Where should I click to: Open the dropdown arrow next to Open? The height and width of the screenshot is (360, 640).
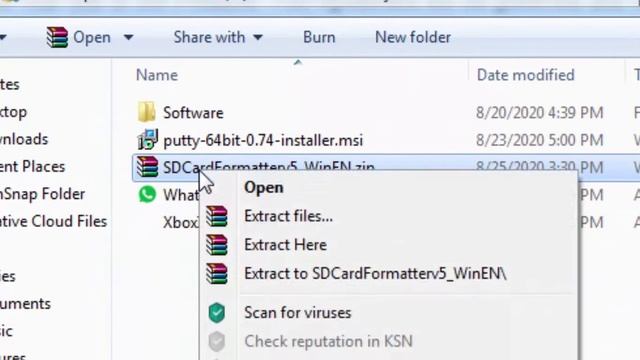point(129,38)
